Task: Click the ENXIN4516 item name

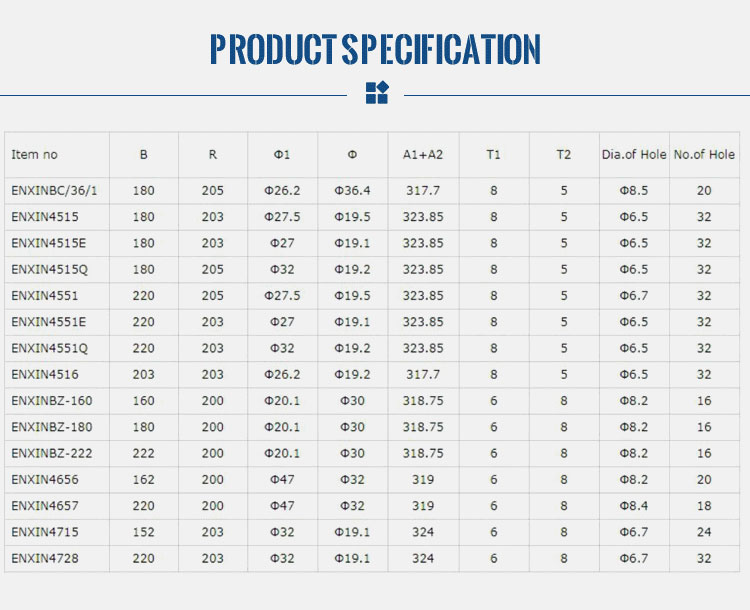Action: [x=45, y=374]
